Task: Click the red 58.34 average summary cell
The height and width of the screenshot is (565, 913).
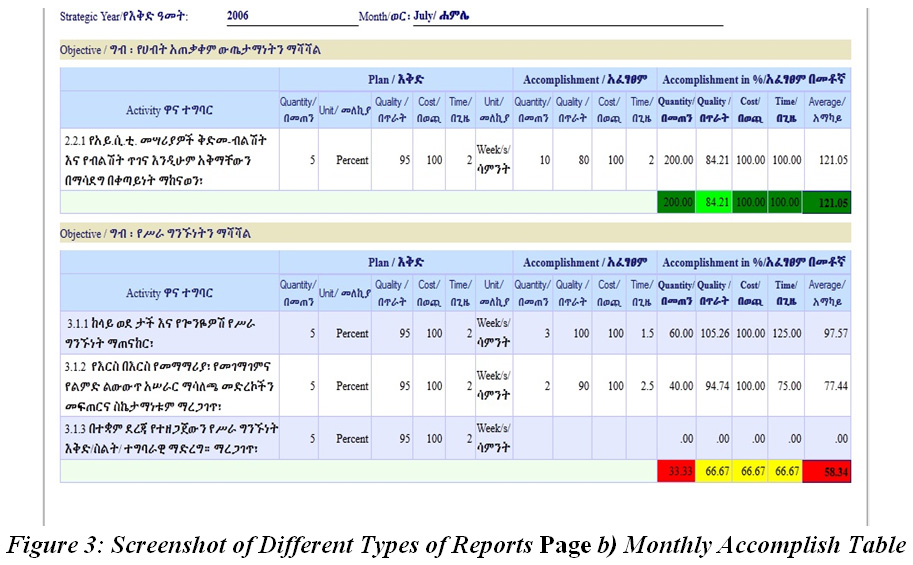Action: pyautogui.click(x=826, y=472)
